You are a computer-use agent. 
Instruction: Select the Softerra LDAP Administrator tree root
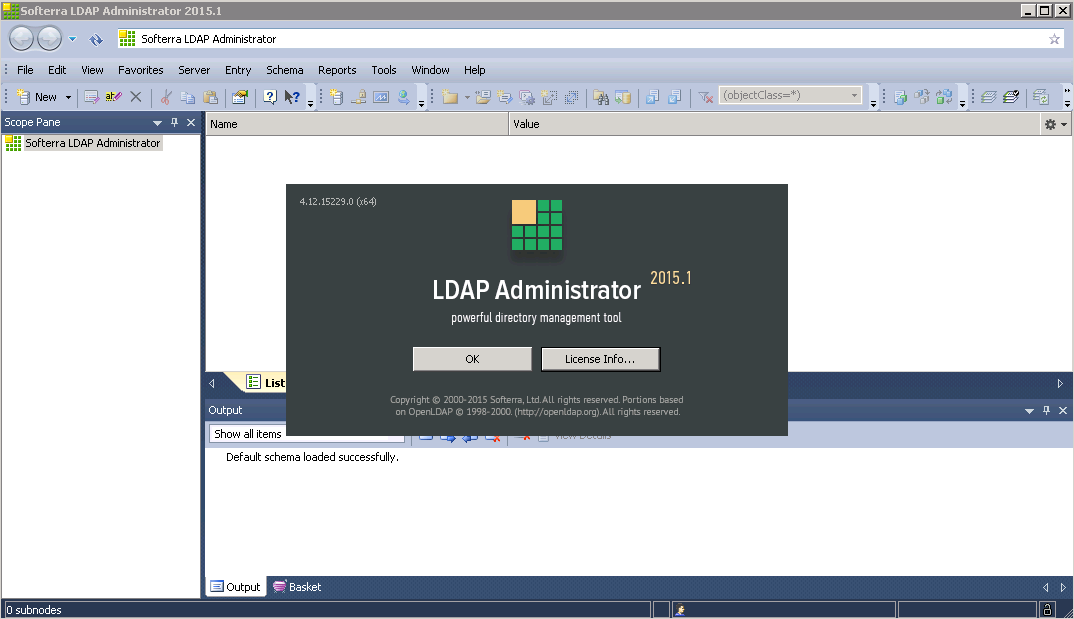click(92, 143)
